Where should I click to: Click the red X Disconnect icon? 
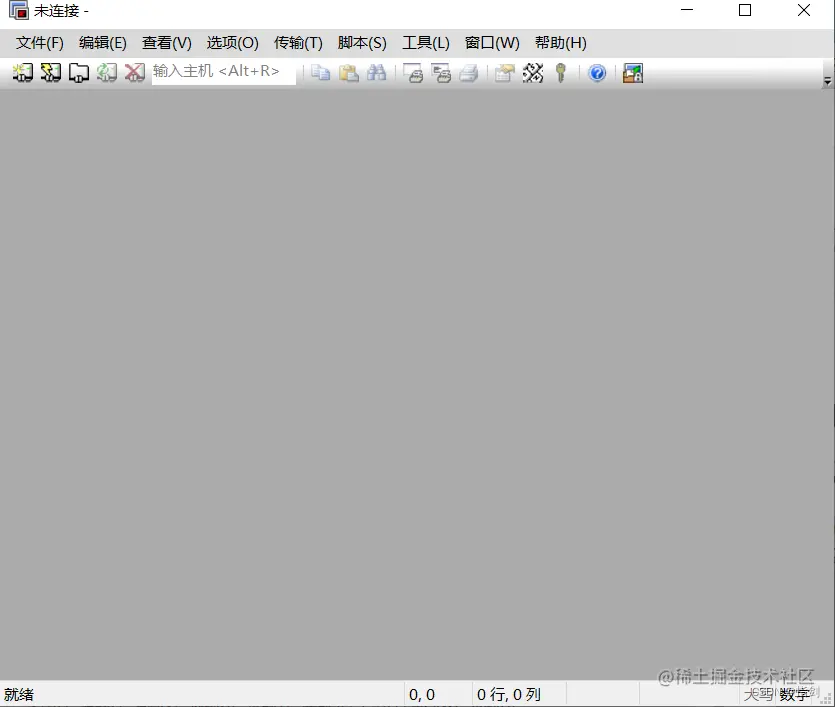(135, 72)
